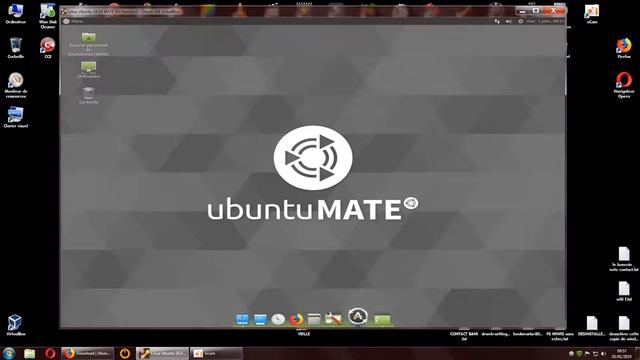The width and height of the screenshot is (640, 360).
Task: Open the green terminal icon in MATE dock
Action: click(382, 319)
